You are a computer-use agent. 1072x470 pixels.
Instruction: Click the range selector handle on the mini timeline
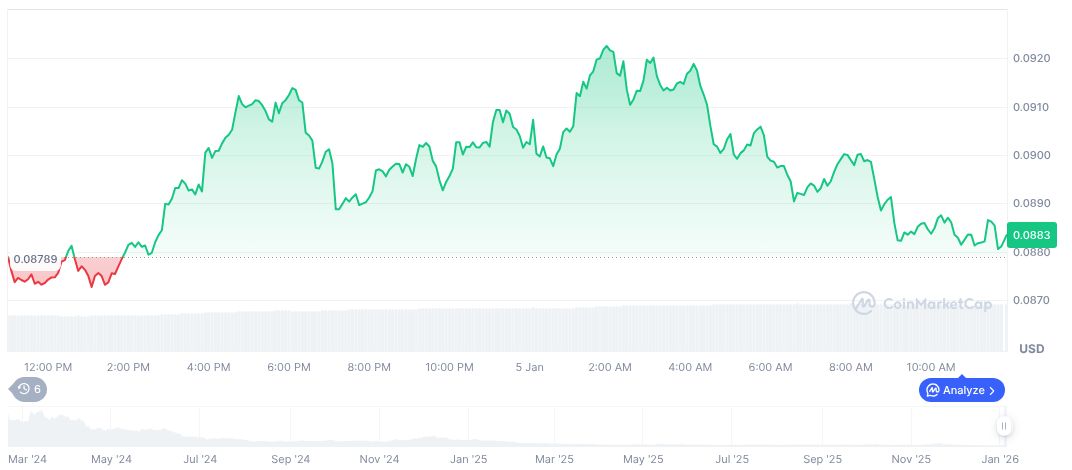pos(1003,427)
